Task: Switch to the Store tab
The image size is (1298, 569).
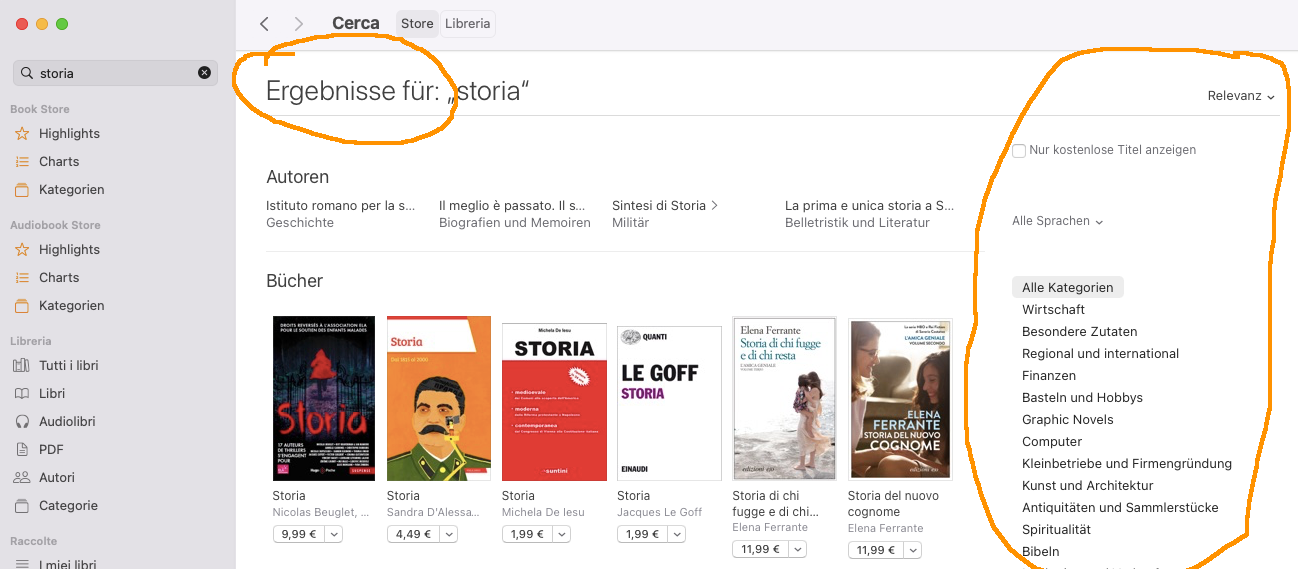Action: click(x=417, y=24)
